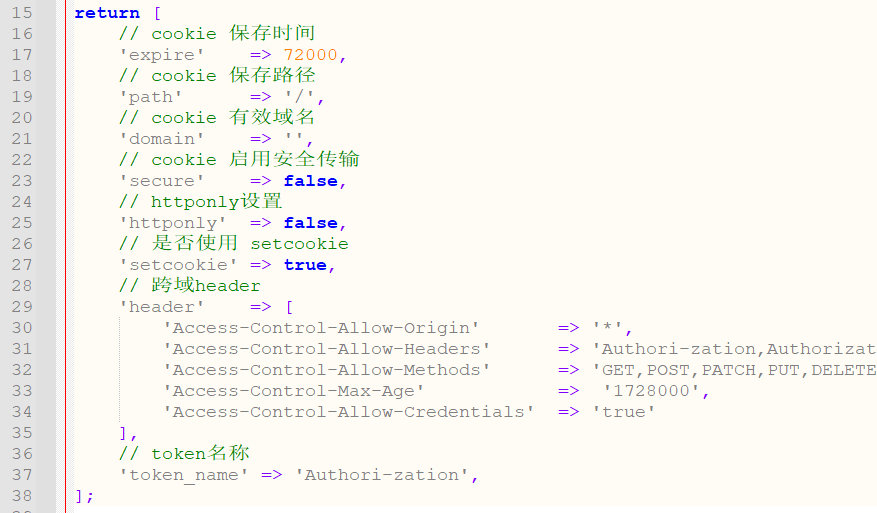Click the 'setcookie' true value
Viewport: 877px width, 513px height.
pyautogui.click(x=305, y=265)
